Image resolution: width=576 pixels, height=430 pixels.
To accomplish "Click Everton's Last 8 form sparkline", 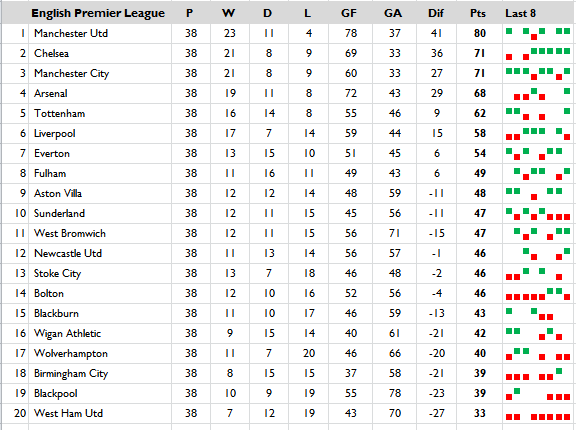I will click(x=539, y=153).
